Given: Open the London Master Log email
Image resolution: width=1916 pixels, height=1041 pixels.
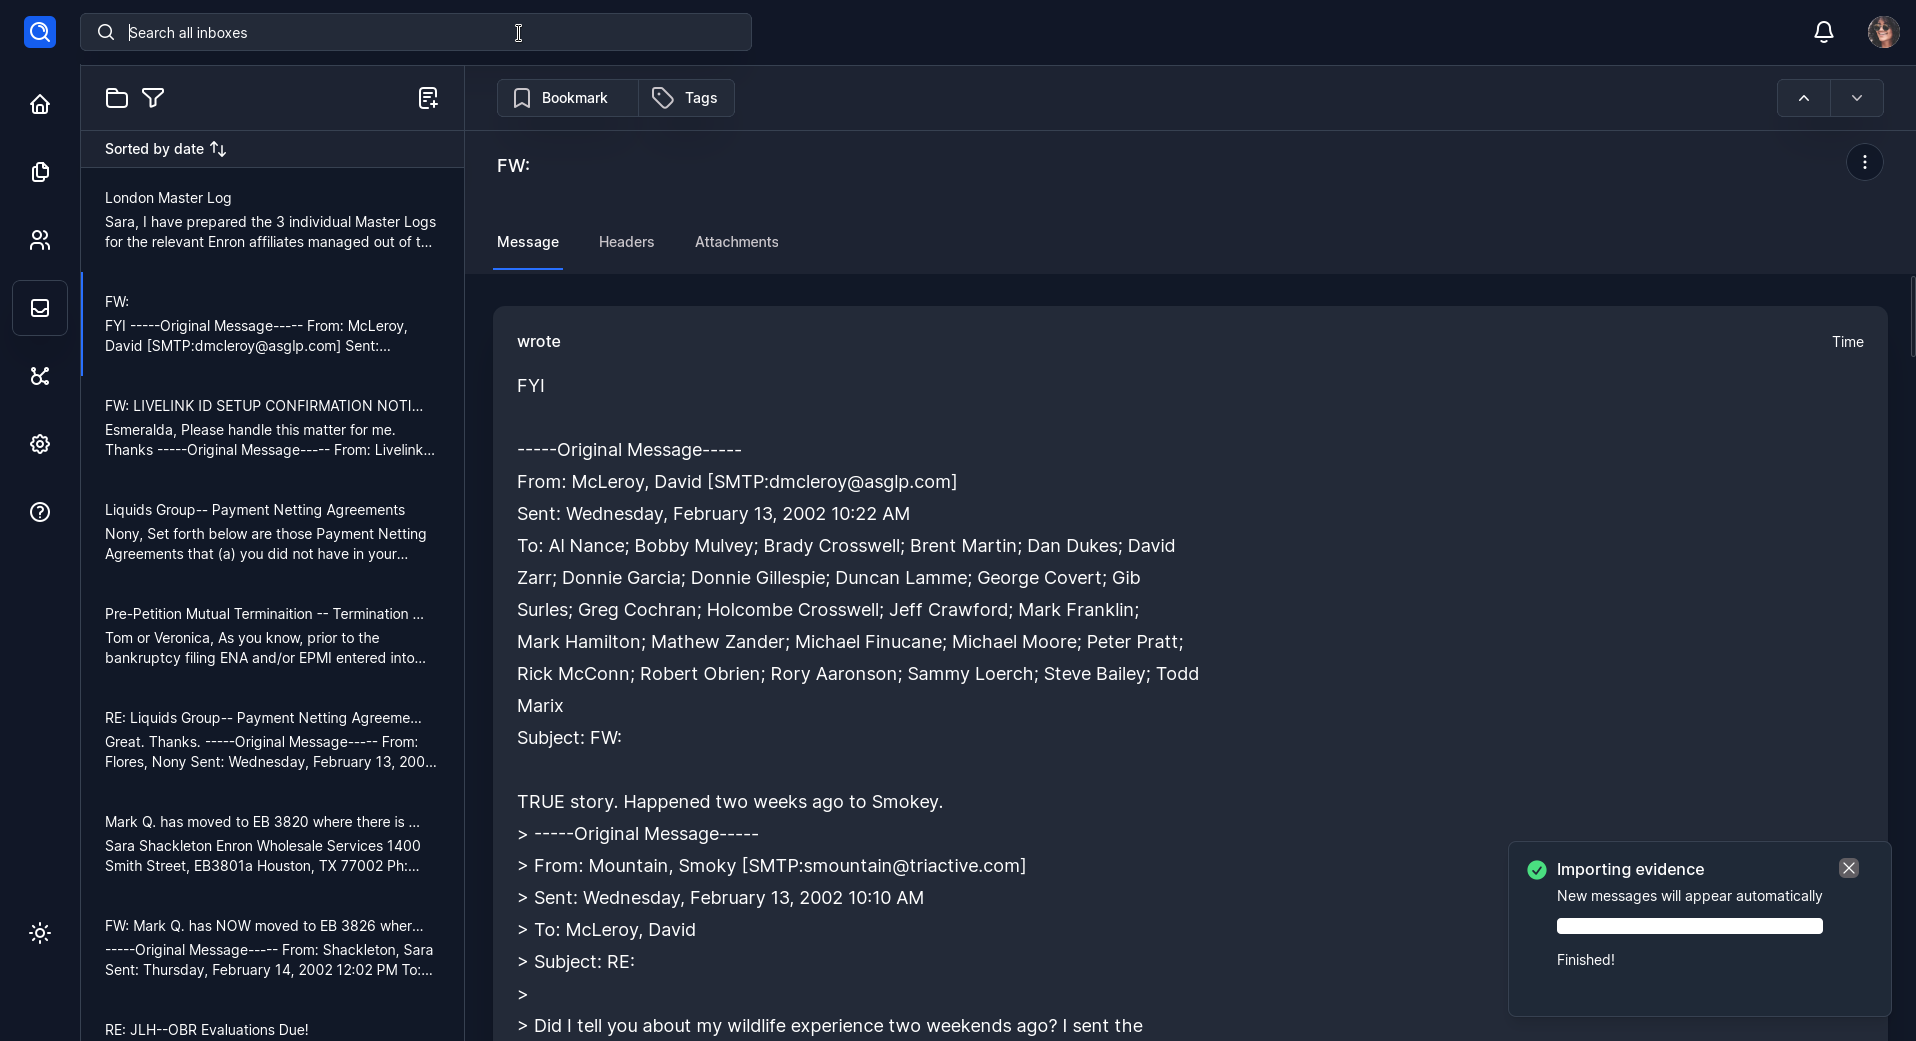Looking at the screenshot, I should 271,220.
